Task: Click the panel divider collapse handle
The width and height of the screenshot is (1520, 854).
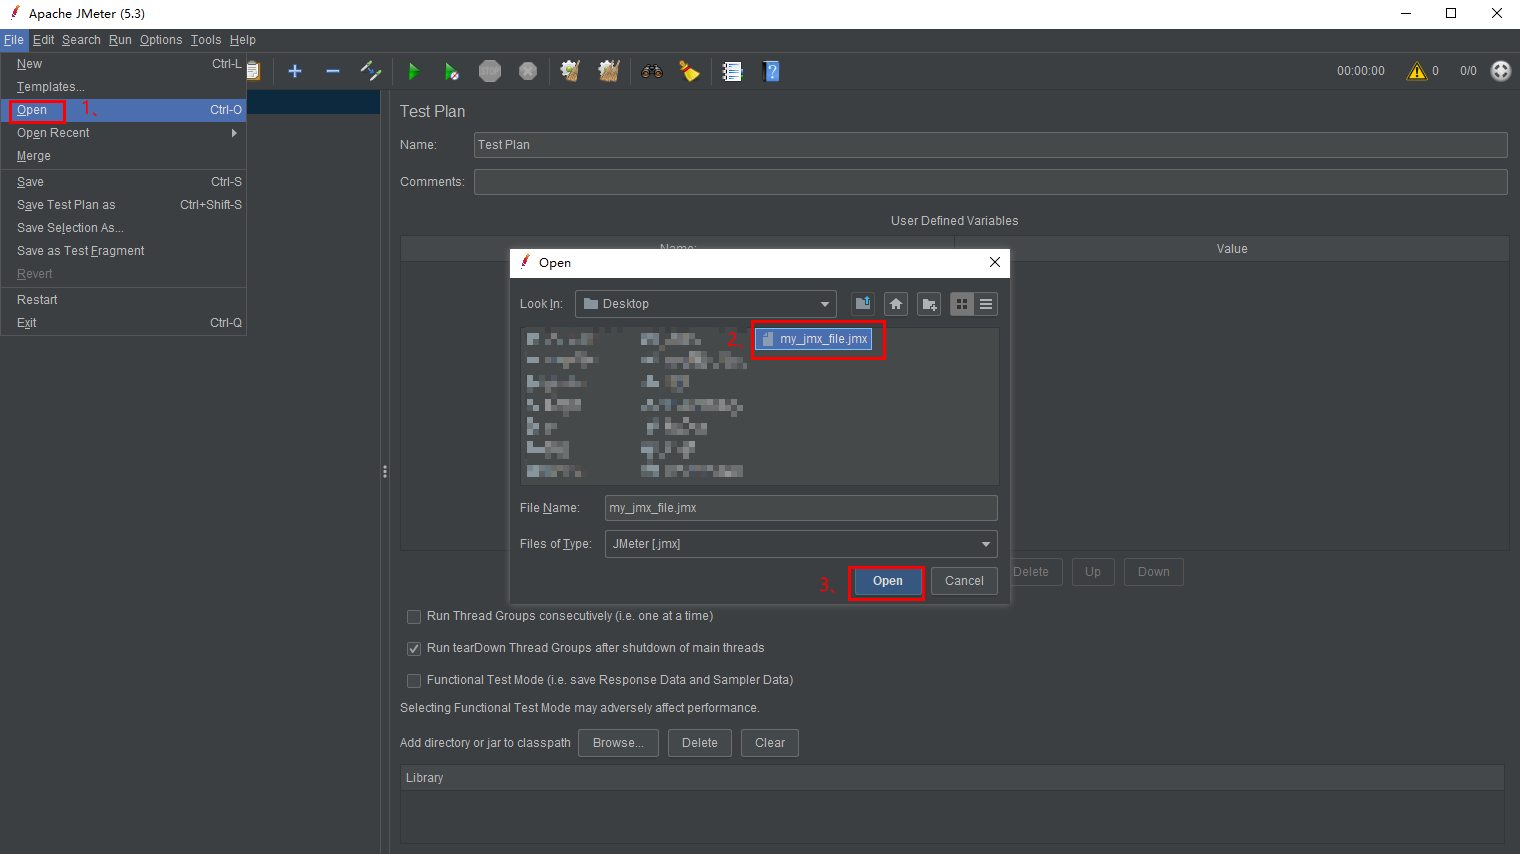Action: (x=385, y=472)
